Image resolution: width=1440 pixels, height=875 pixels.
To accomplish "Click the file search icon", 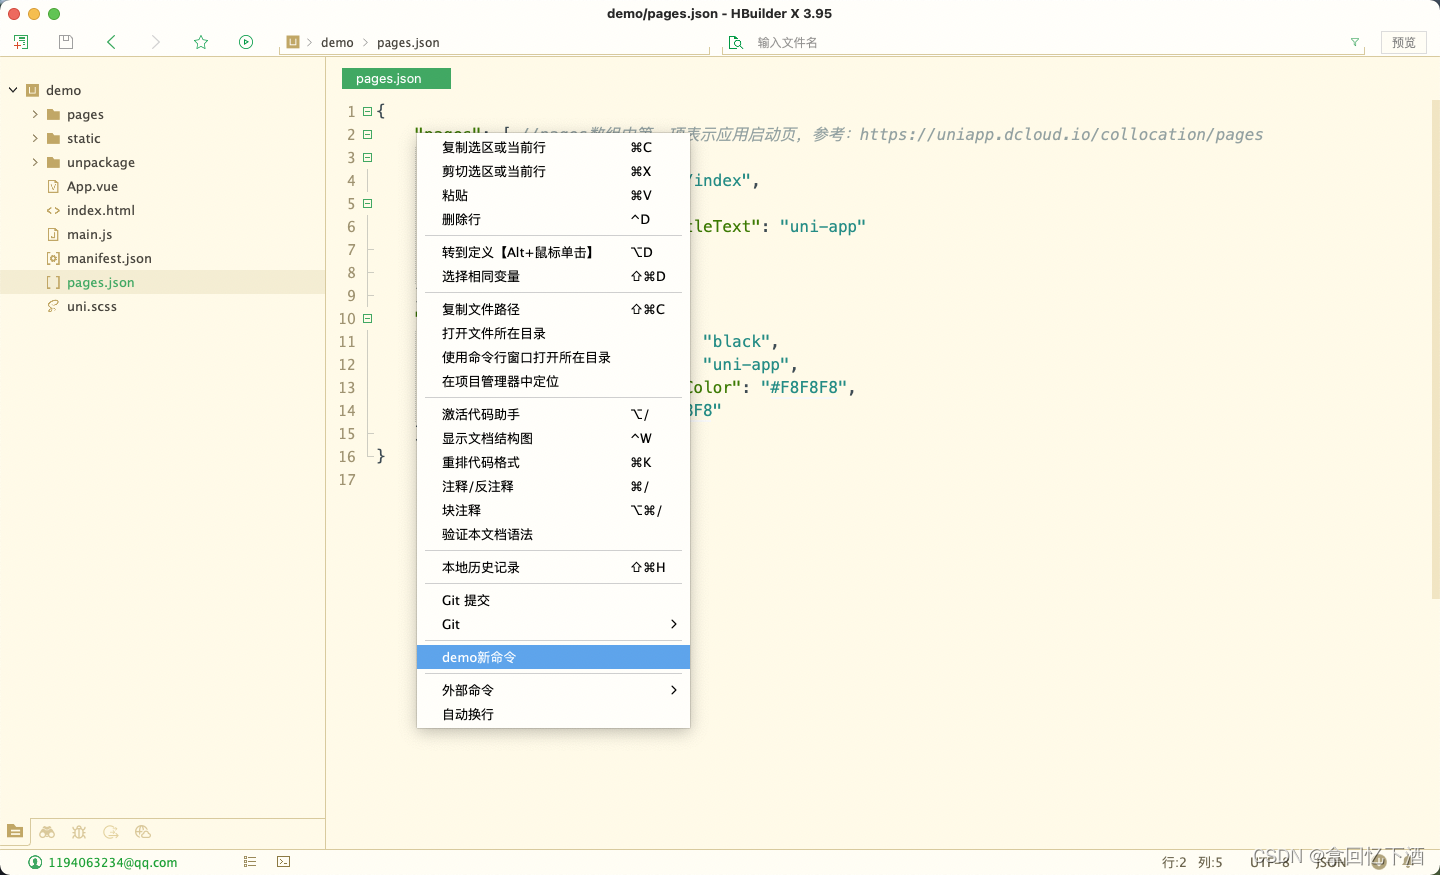I will [736, 42].
